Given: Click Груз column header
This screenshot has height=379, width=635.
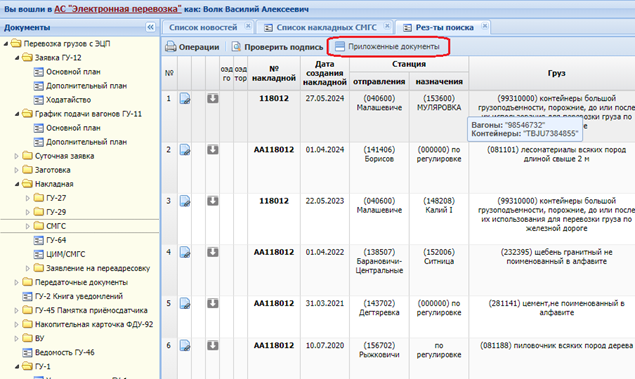Looking at the screenshot, I should (x=556, y=73).
